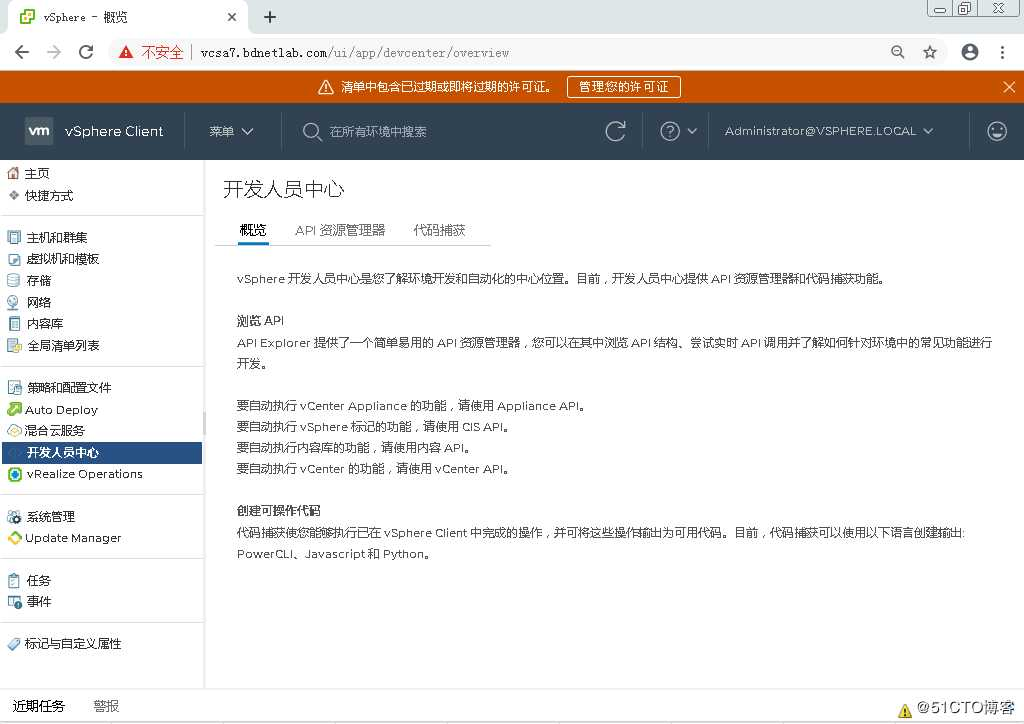1024x724 pixels.
Task: Open the browser three-dot menu
Action: click(x=1002, y=52)
